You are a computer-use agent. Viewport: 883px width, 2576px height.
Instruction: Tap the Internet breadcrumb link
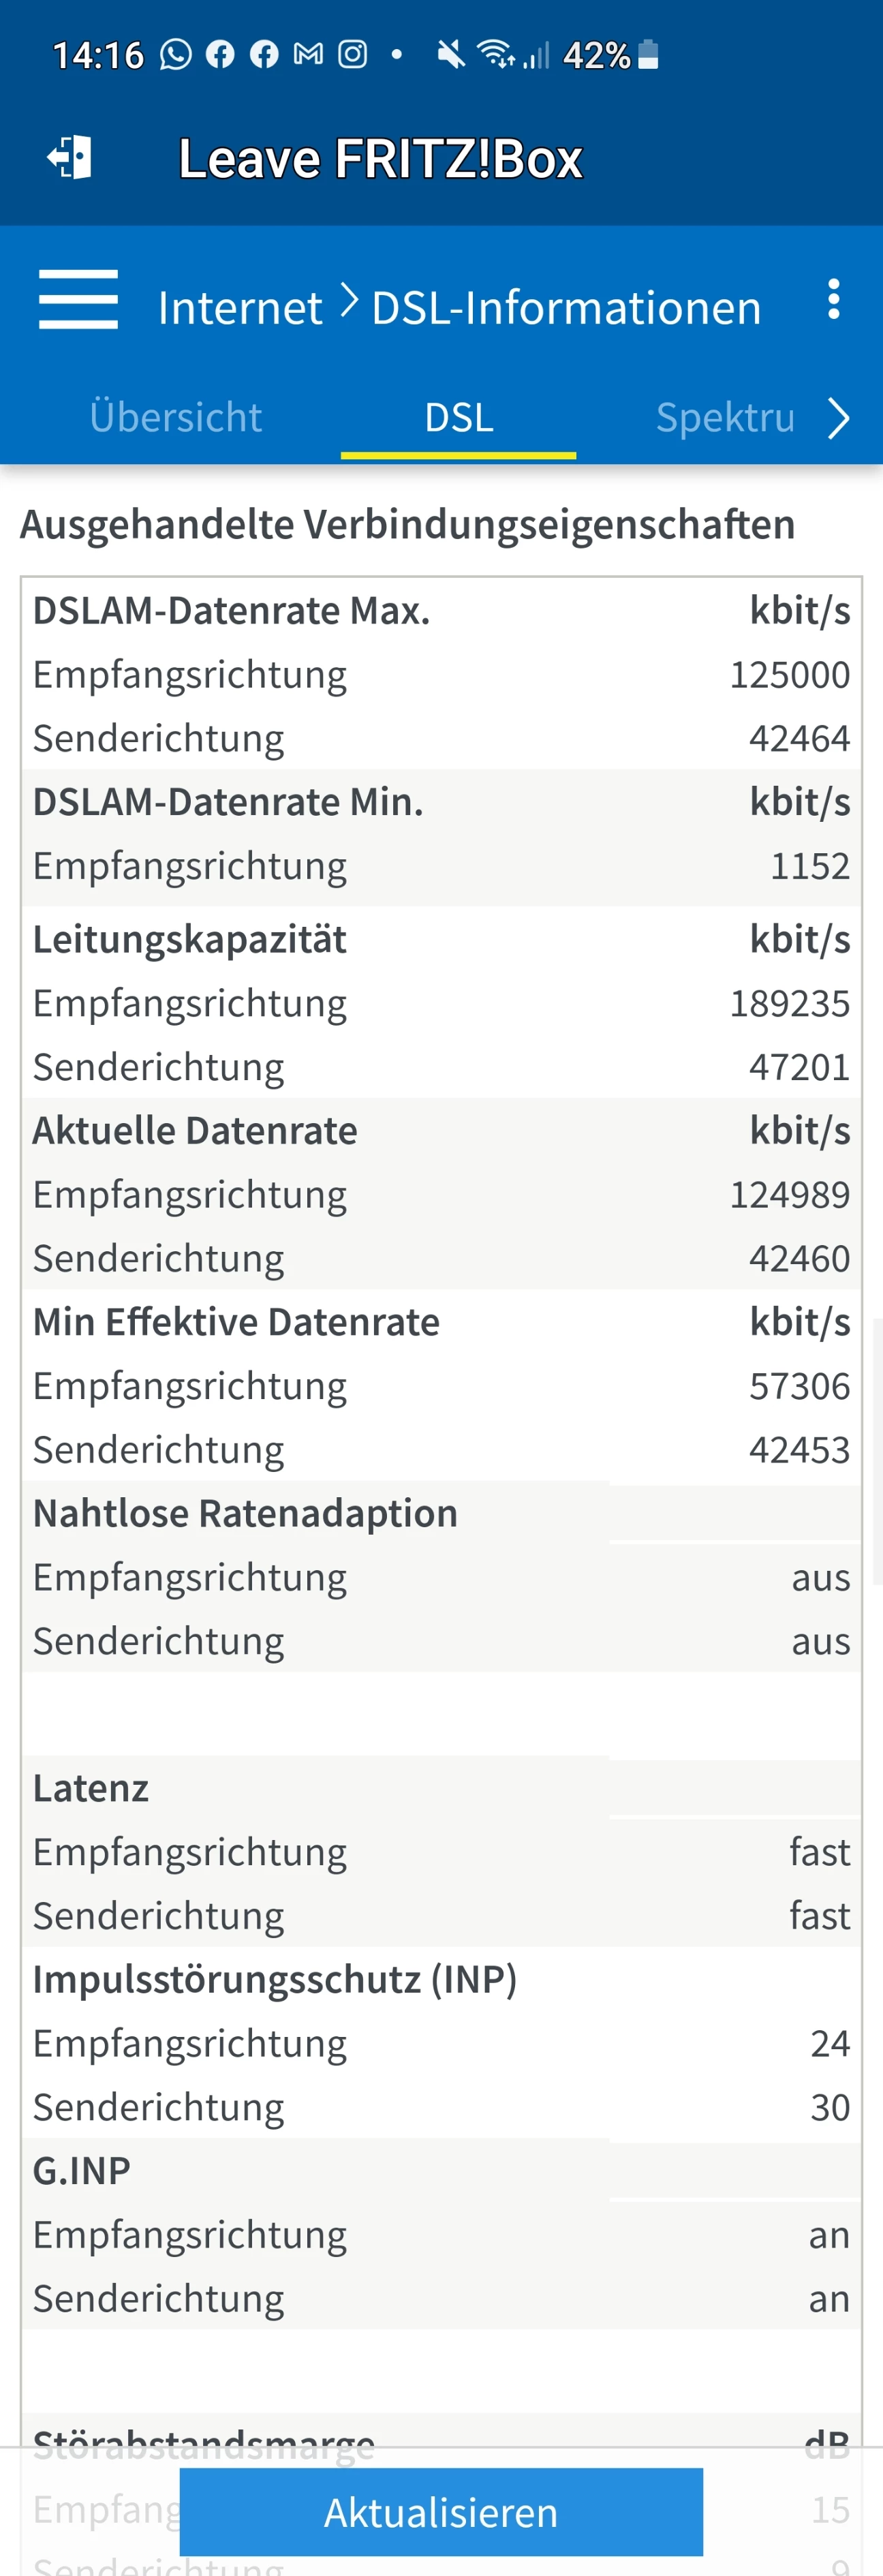[240, 307]
